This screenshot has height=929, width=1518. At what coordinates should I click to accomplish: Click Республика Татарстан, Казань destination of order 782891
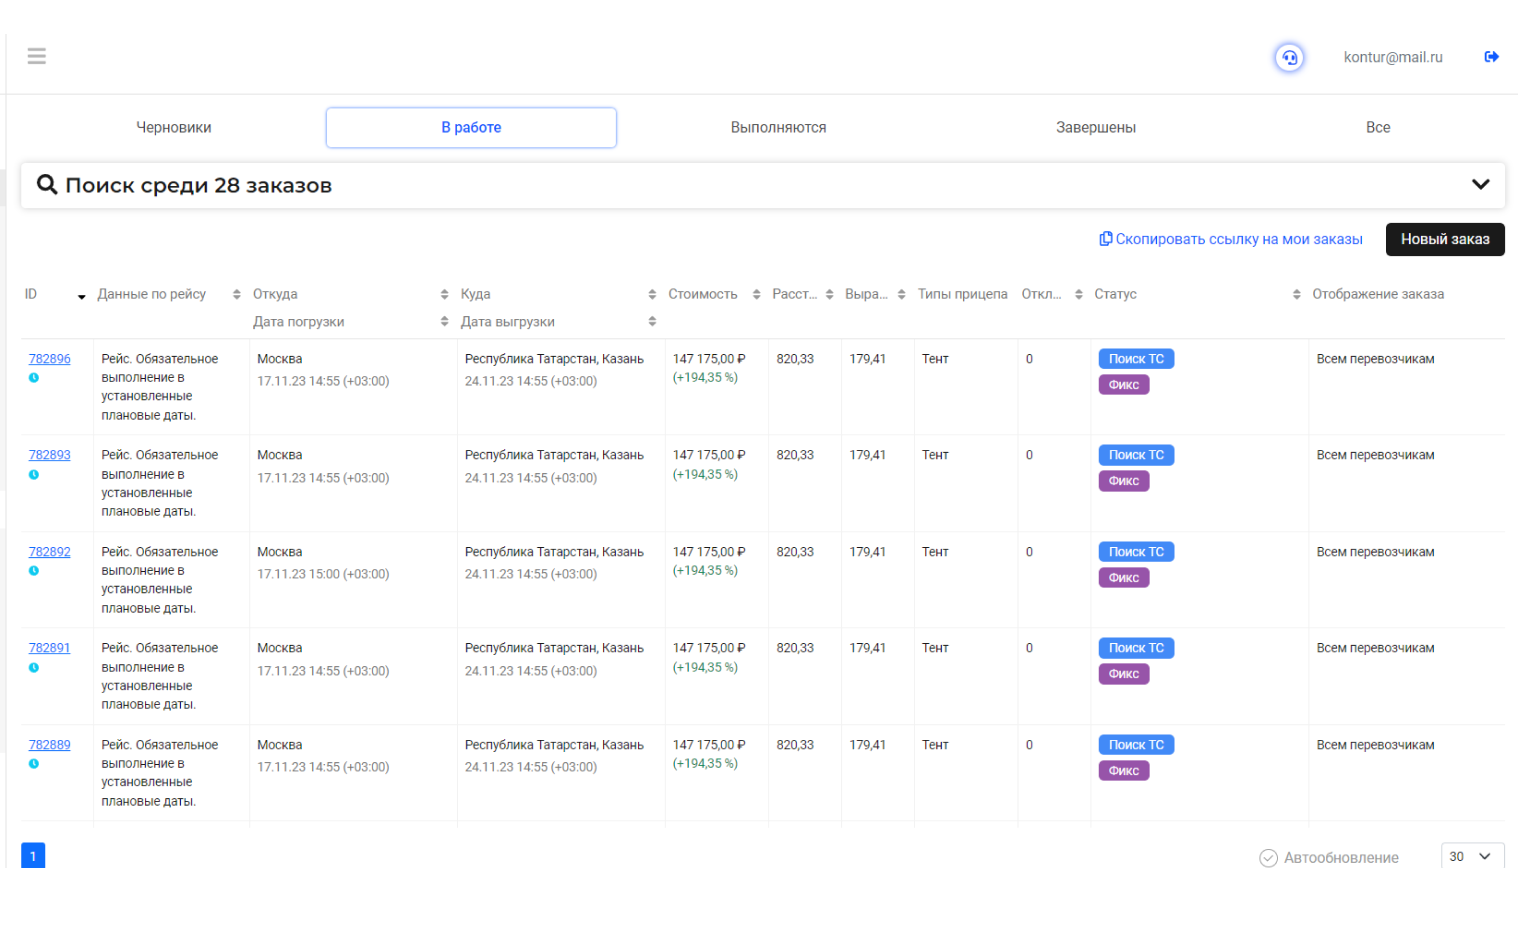[554, 648]
